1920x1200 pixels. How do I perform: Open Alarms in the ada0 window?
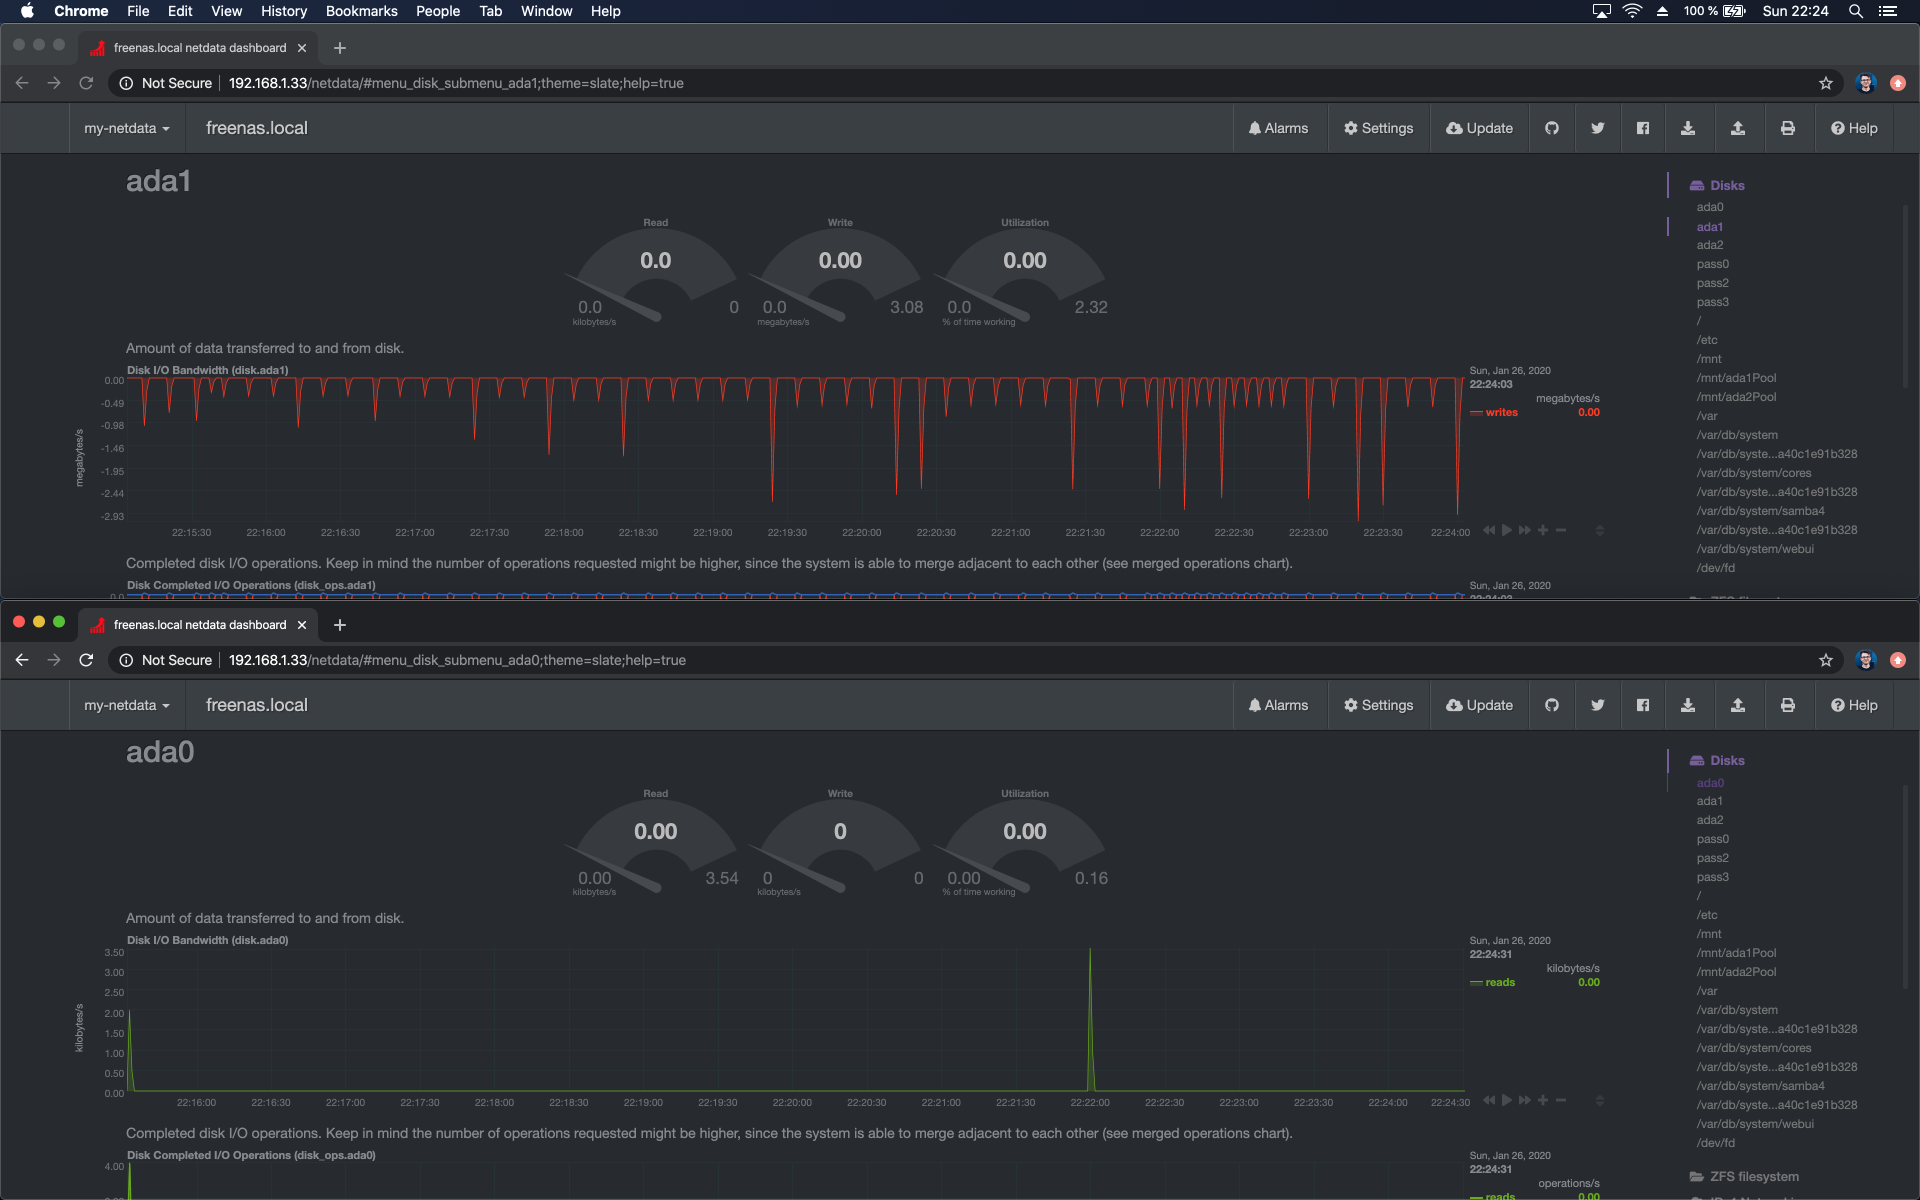point(1278,705)
